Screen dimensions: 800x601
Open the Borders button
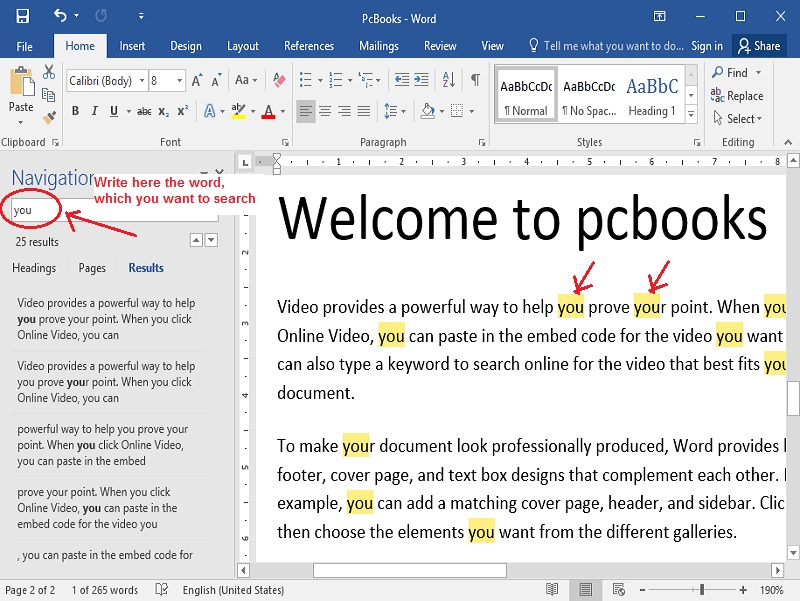[457, 111]
